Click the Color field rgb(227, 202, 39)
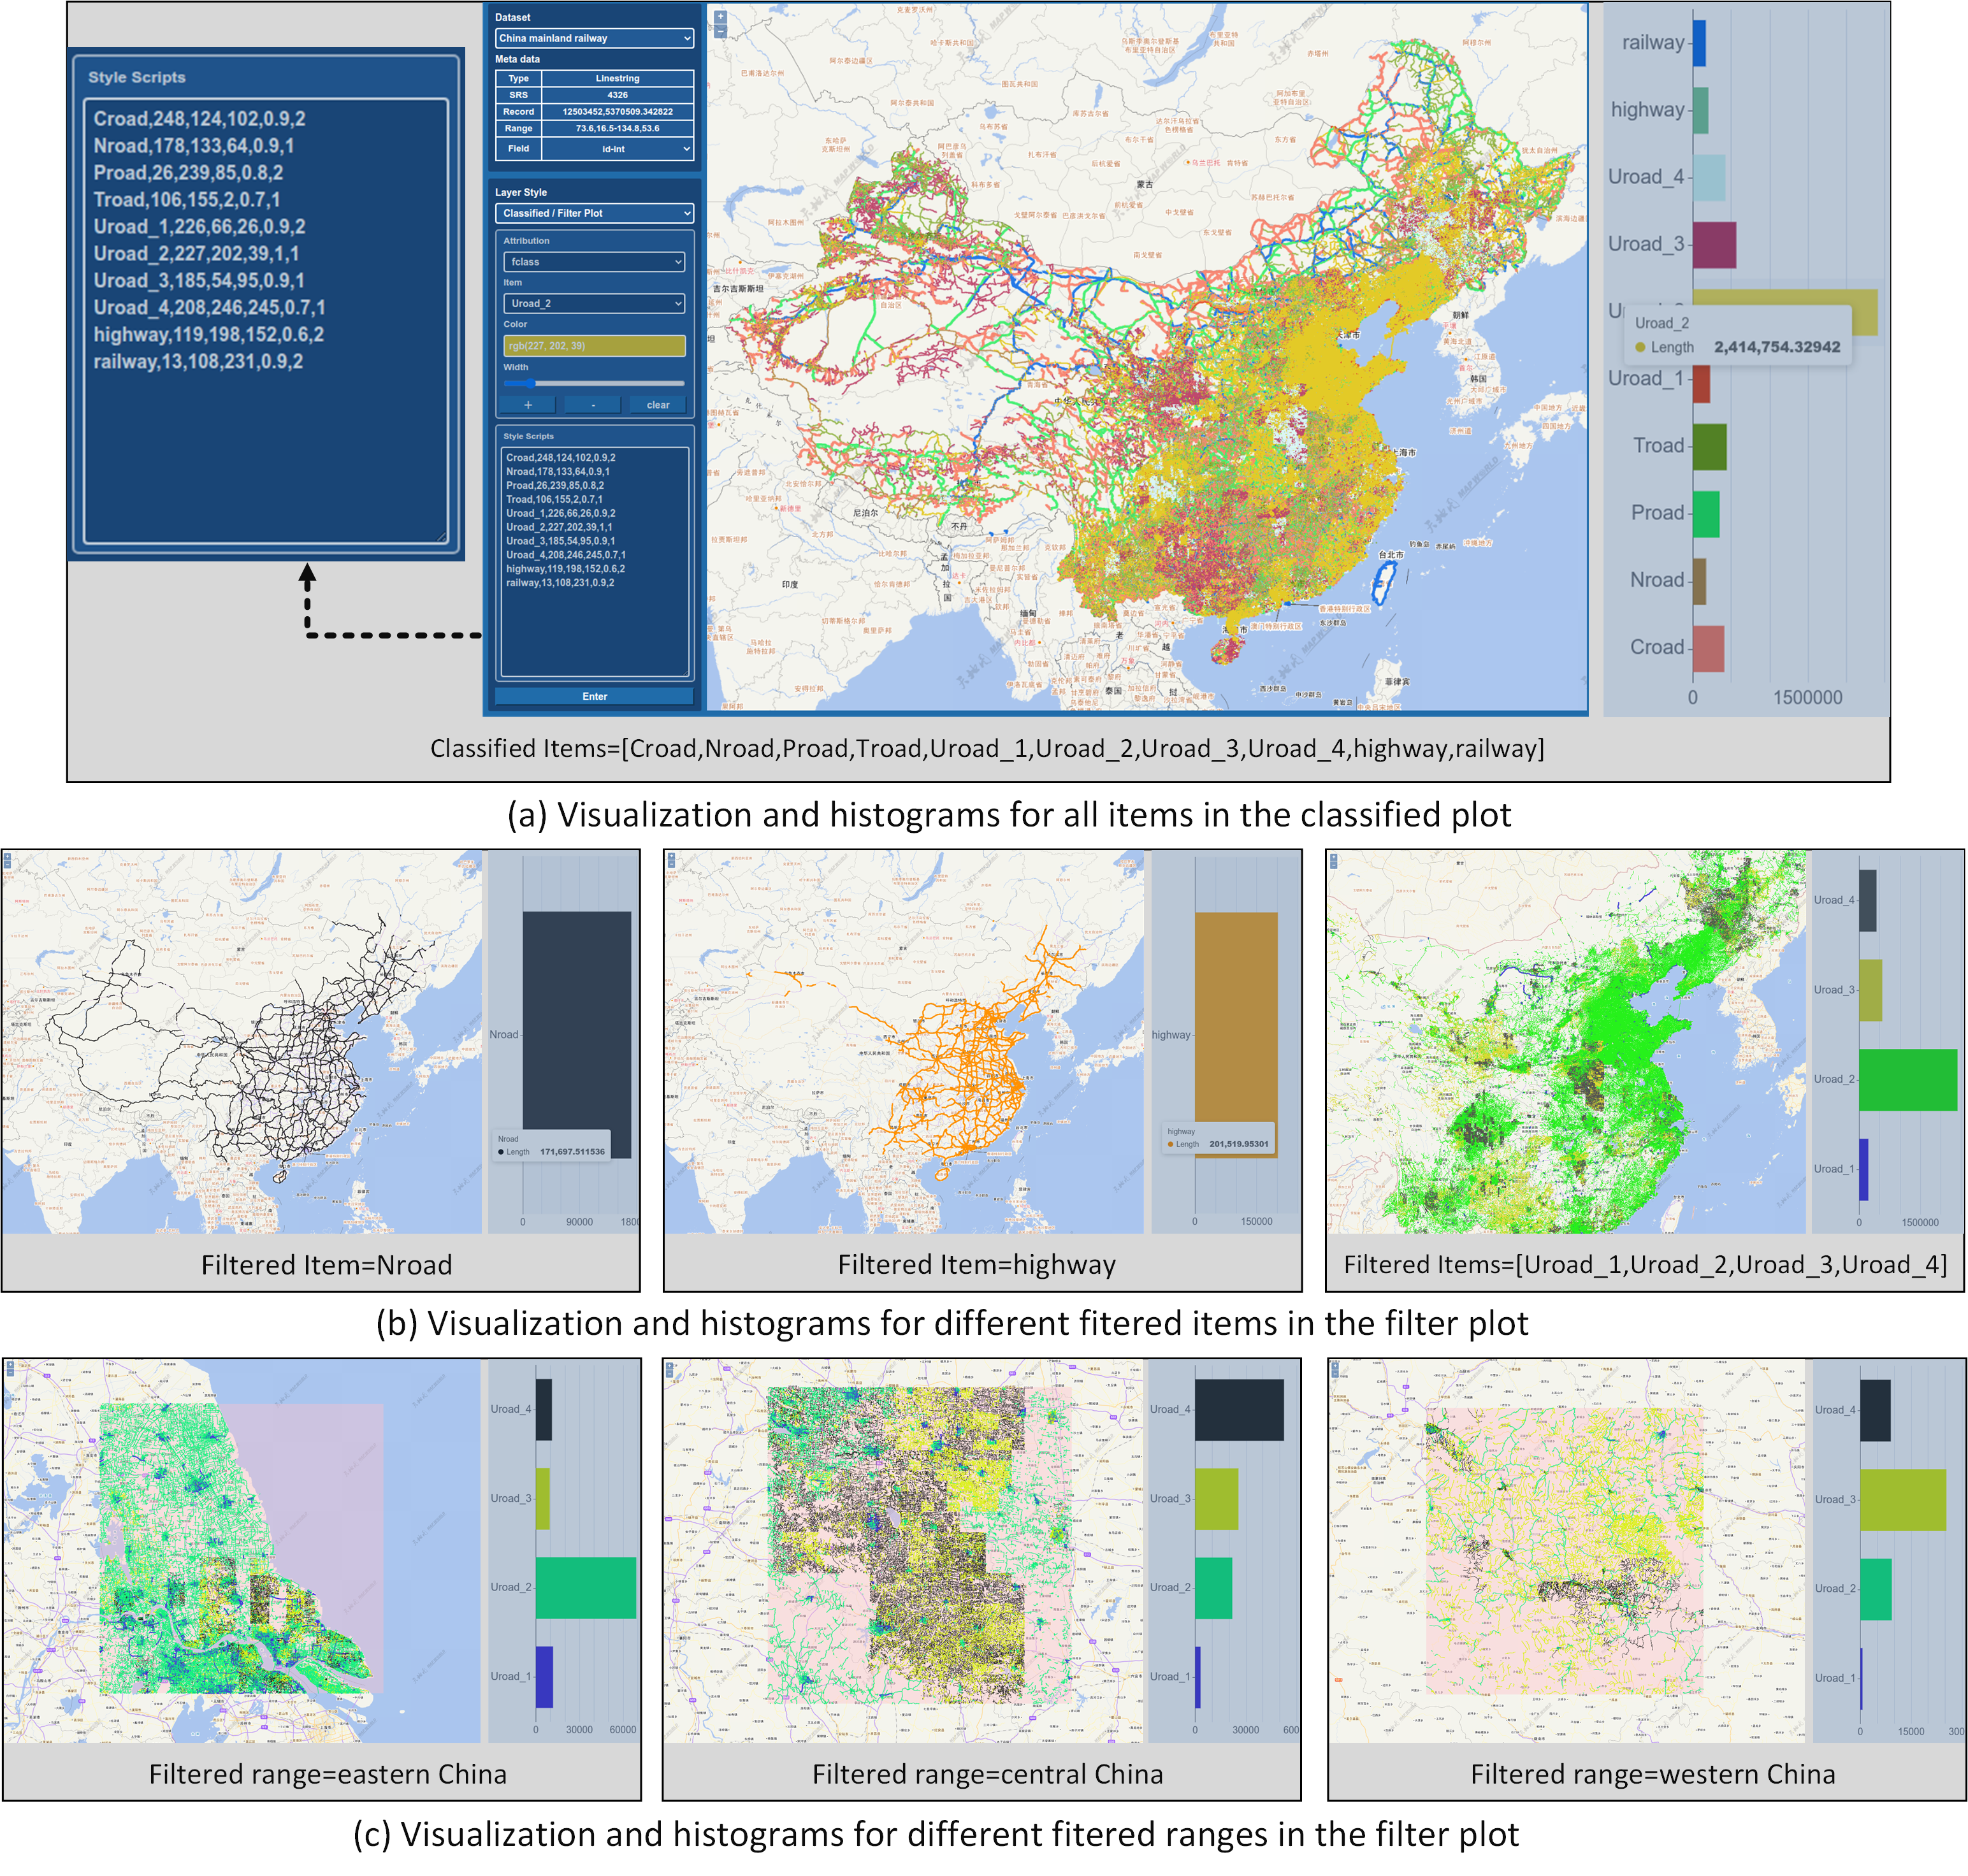This screenshot has width=1968, height=1876. (594, 346)
